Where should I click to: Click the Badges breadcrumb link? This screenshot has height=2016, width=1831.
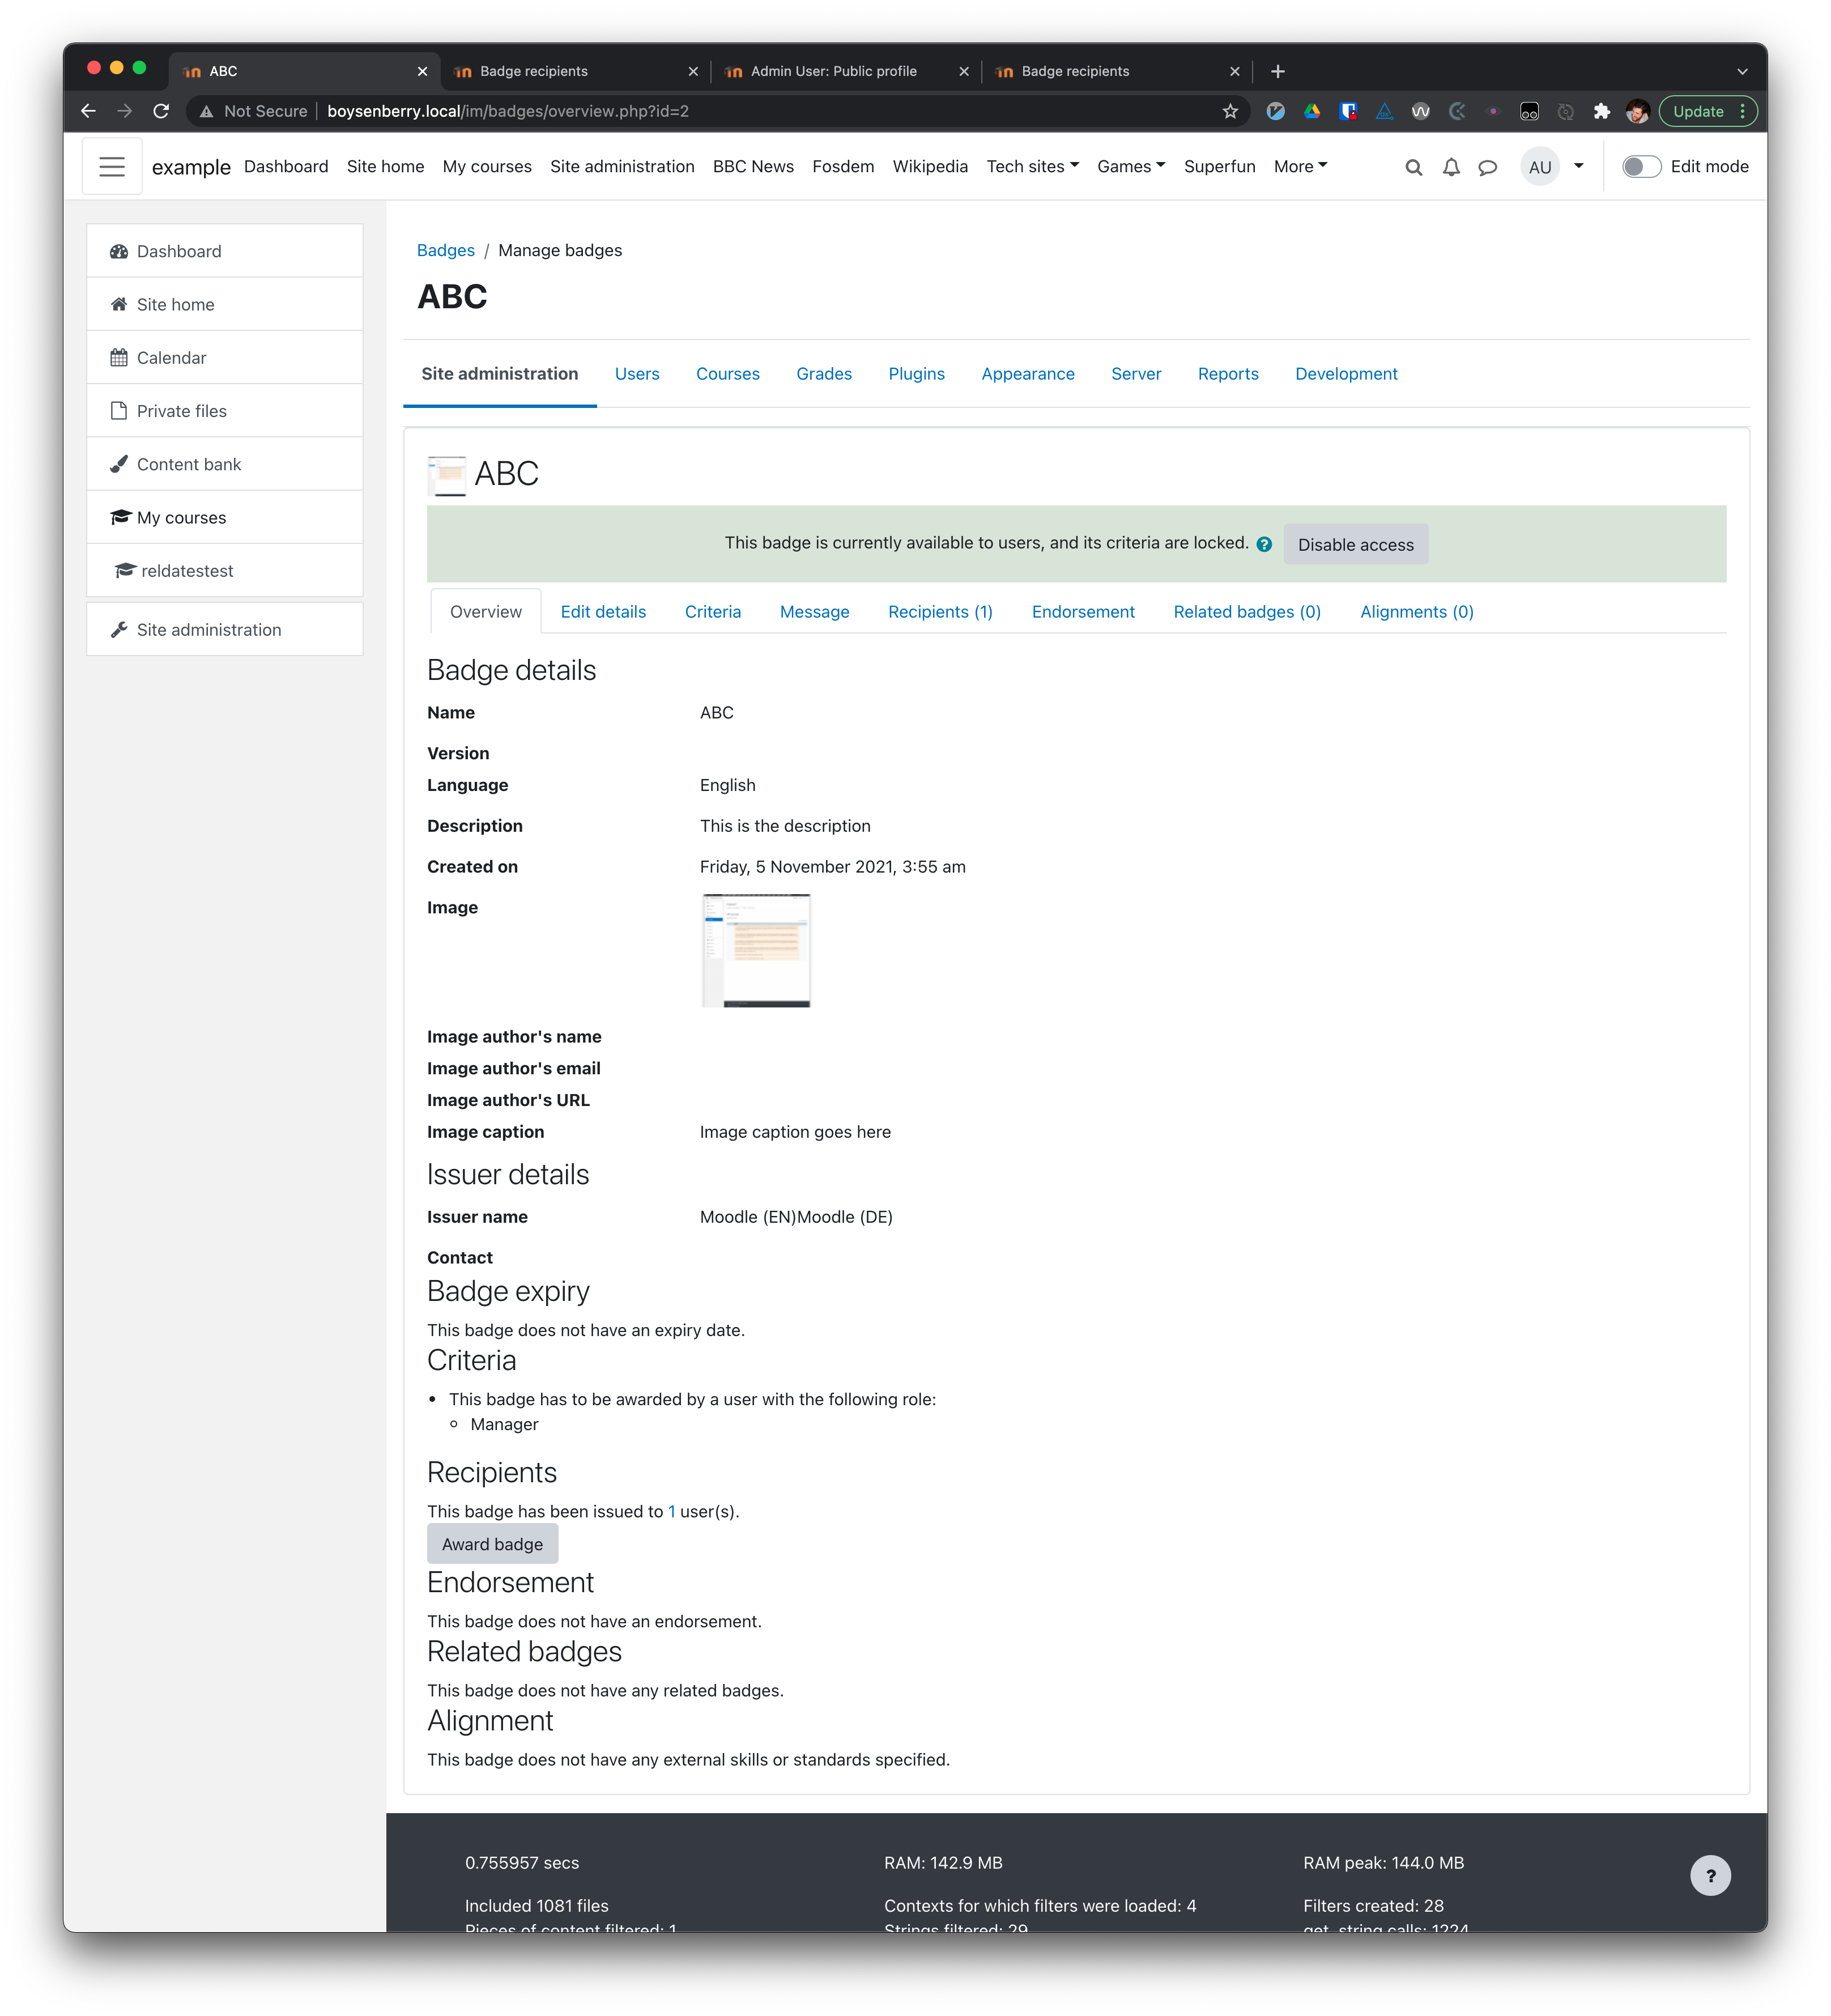[445, 250]
